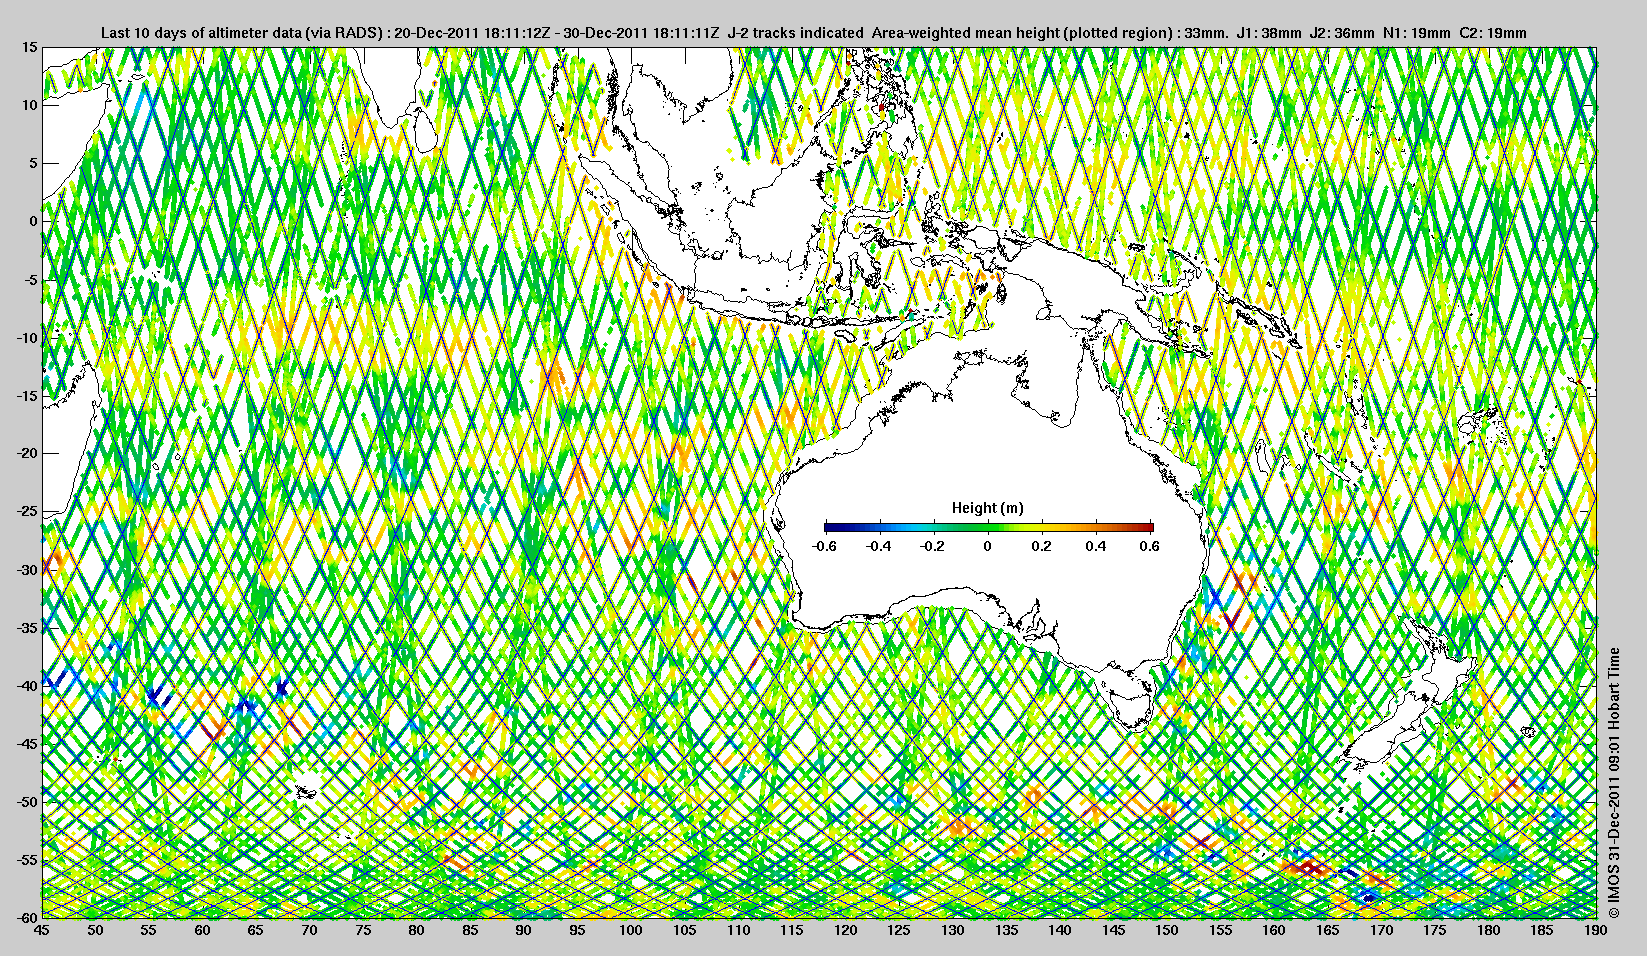Screen dimensions: 1647x956
Task: Click 'J-2 tracks indicated' in the title
Action: click(796, 33)
